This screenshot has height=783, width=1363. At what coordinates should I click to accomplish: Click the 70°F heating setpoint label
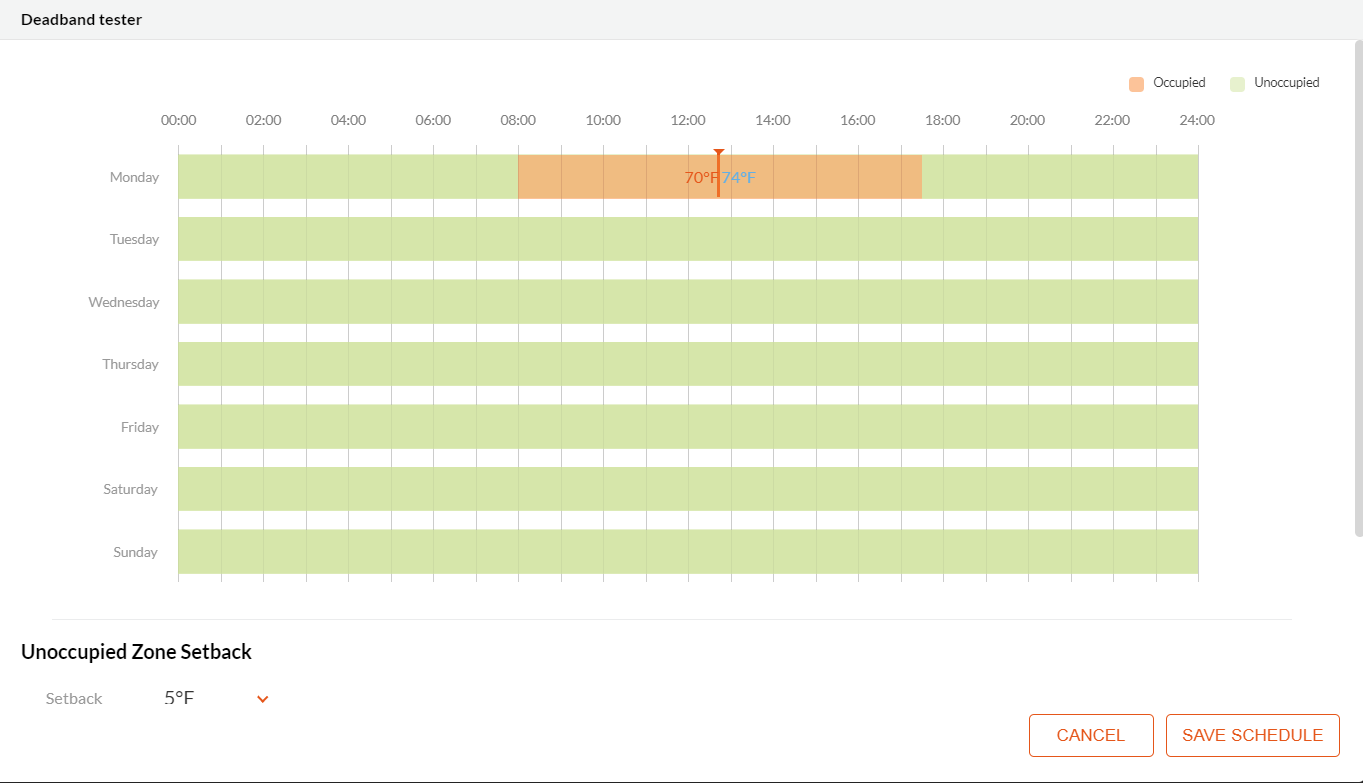click(699, 178)
